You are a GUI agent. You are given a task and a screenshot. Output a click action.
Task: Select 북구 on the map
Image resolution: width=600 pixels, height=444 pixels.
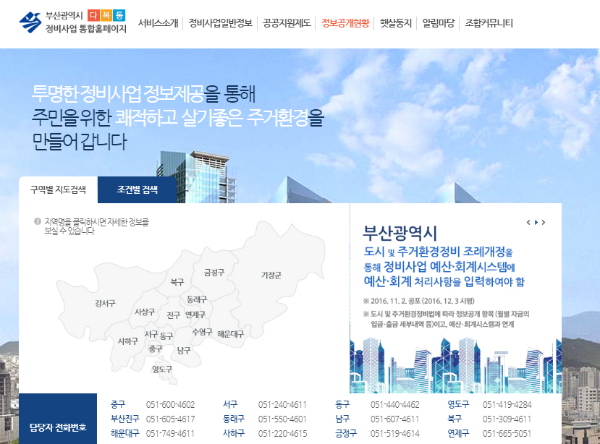pyautogui.click(x=177, y=282)
